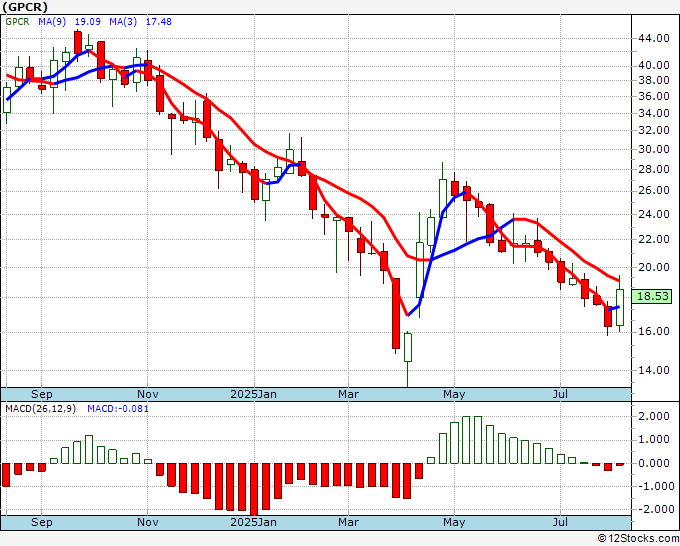Click the 20.00 price axis label
The image size is (680, 546).
pyautogui.click(x=654, y=267)
